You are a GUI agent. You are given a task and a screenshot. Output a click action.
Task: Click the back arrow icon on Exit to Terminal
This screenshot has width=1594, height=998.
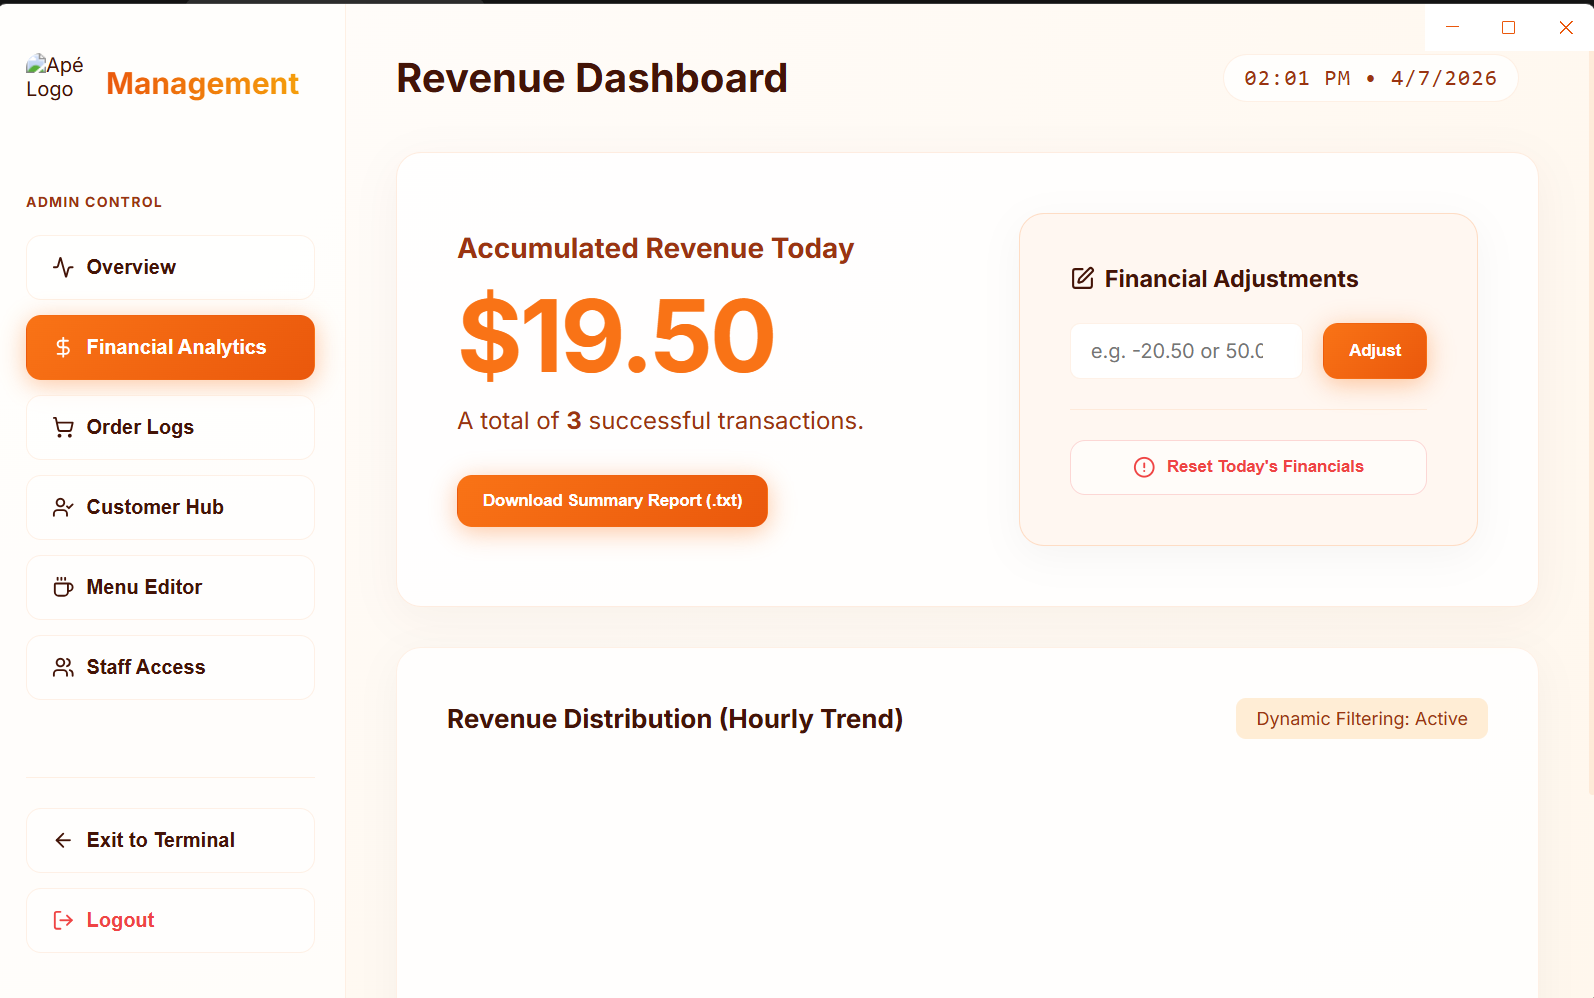(62, 840)
